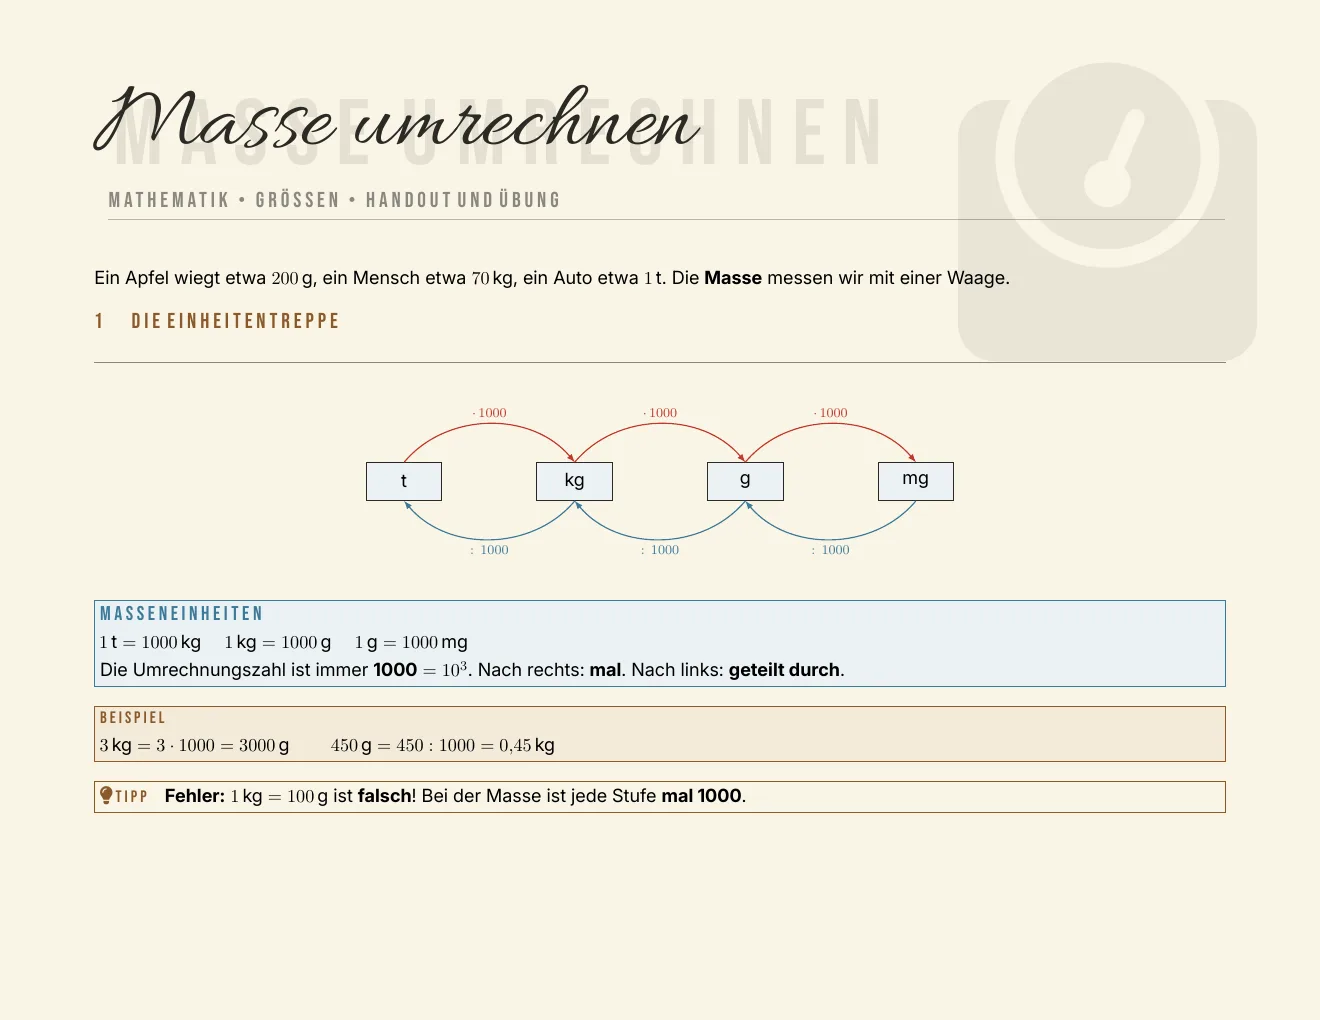Image resolution: width=1320 pixels, height=1020 pixels.
Task: Click the 'g' unit box in the diagram
Action: (x=745, y=481)
